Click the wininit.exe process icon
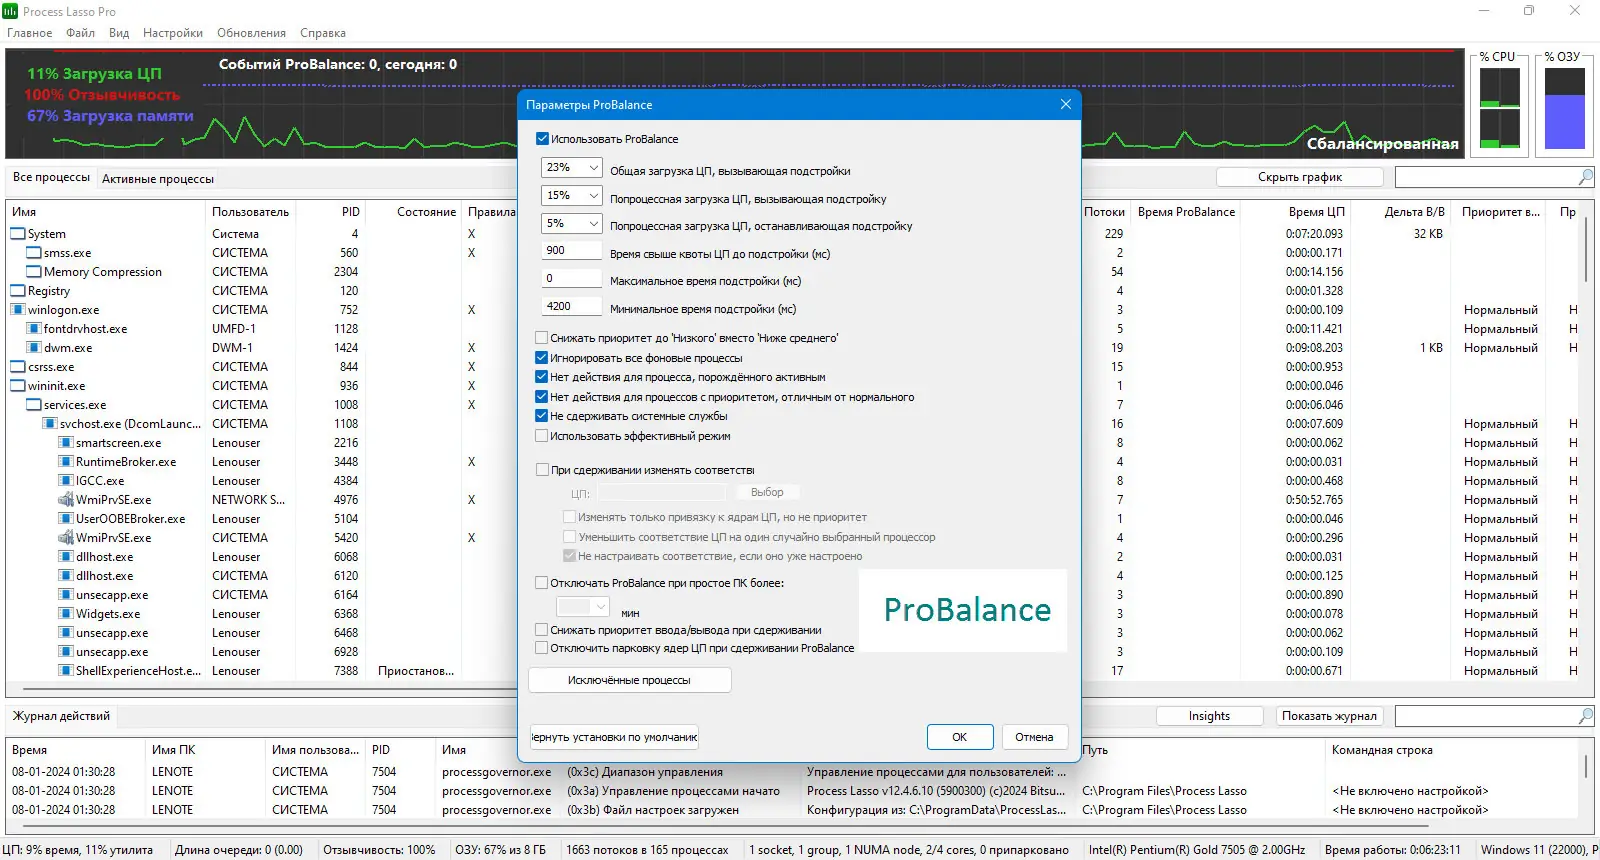 (x=18, y=386)
